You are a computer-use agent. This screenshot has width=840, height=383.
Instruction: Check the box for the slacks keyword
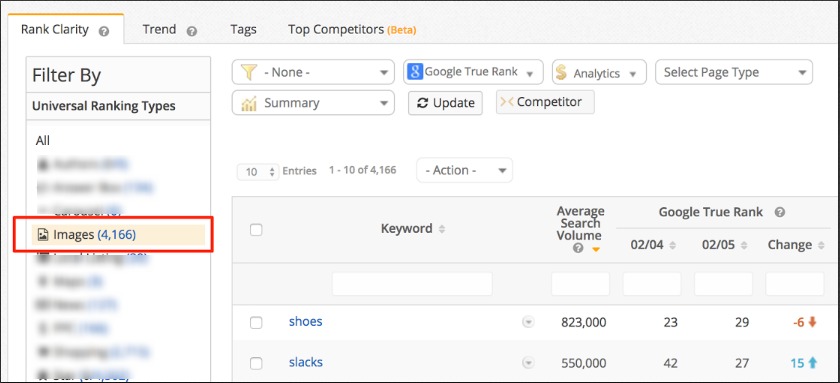[256, 363]
